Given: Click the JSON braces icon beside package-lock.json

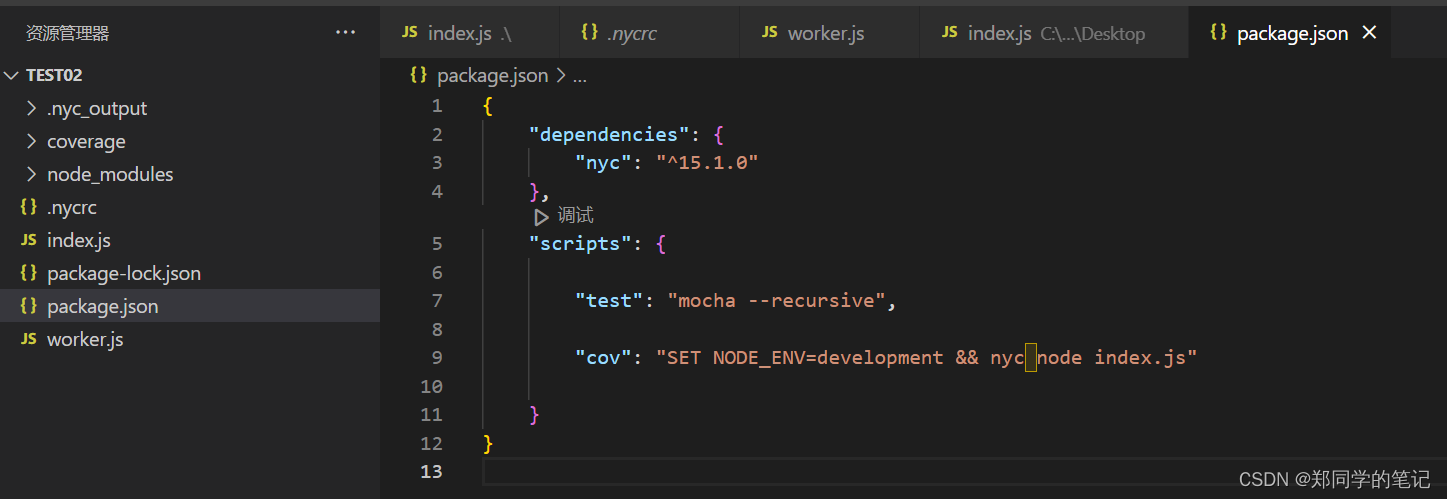Looking at the screenshot, I should tap(29, 273).
